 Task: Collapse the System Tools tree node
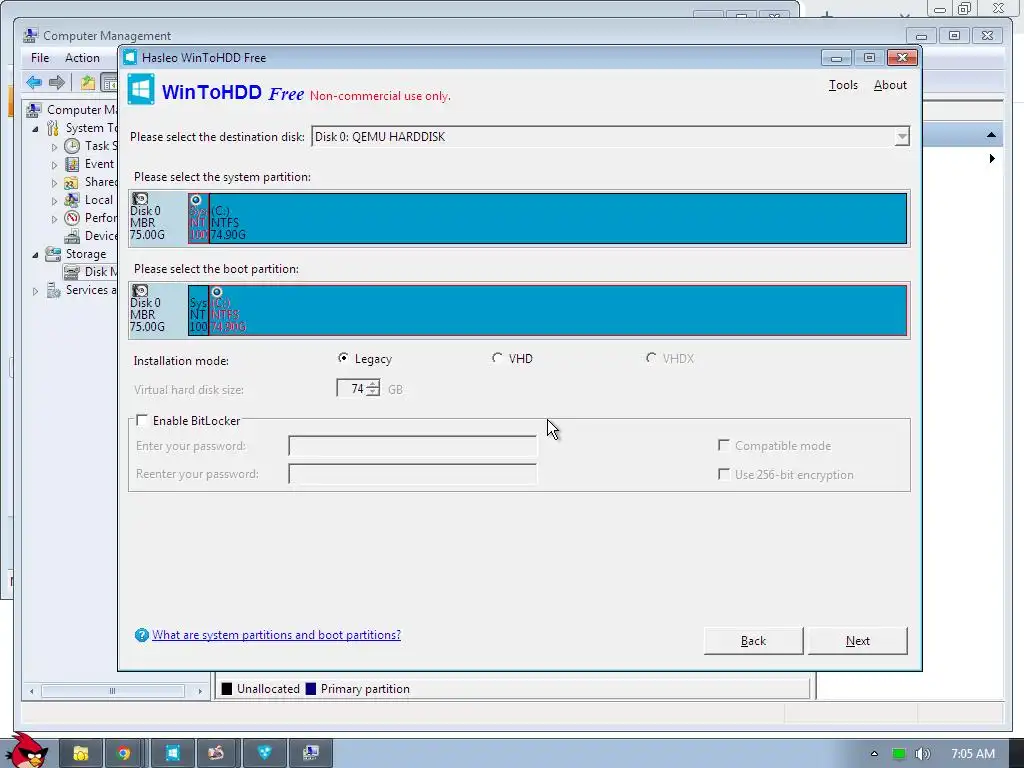tap(35, 129)
